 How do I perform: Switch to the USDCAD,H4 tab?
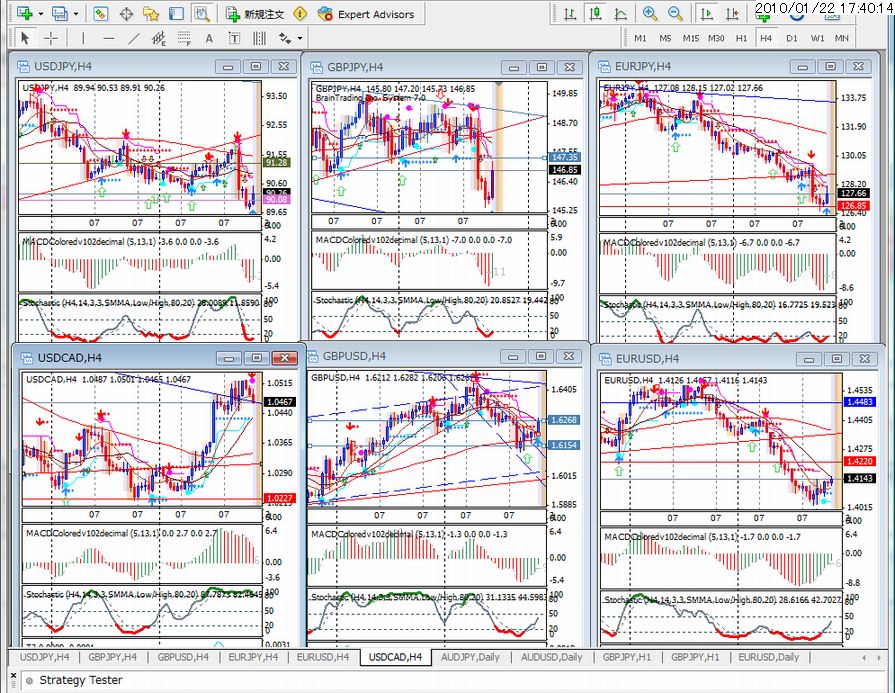395,657
